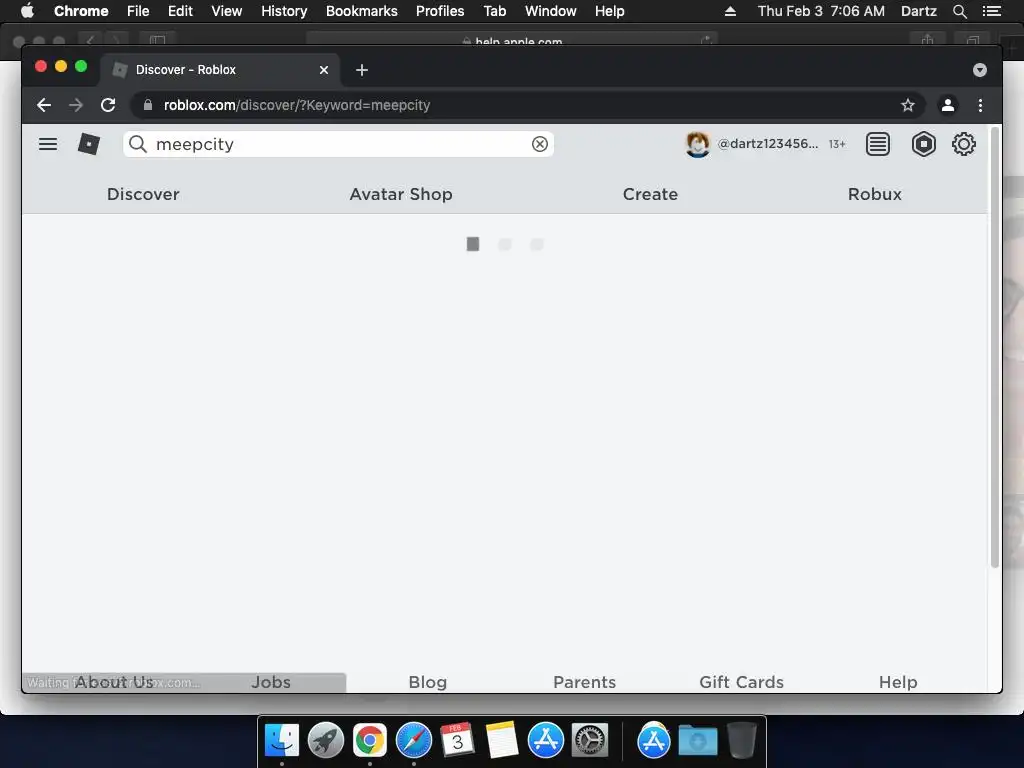Launch Launchpad from the Dock
This screenshot has height=768, width=1024.
325,741
